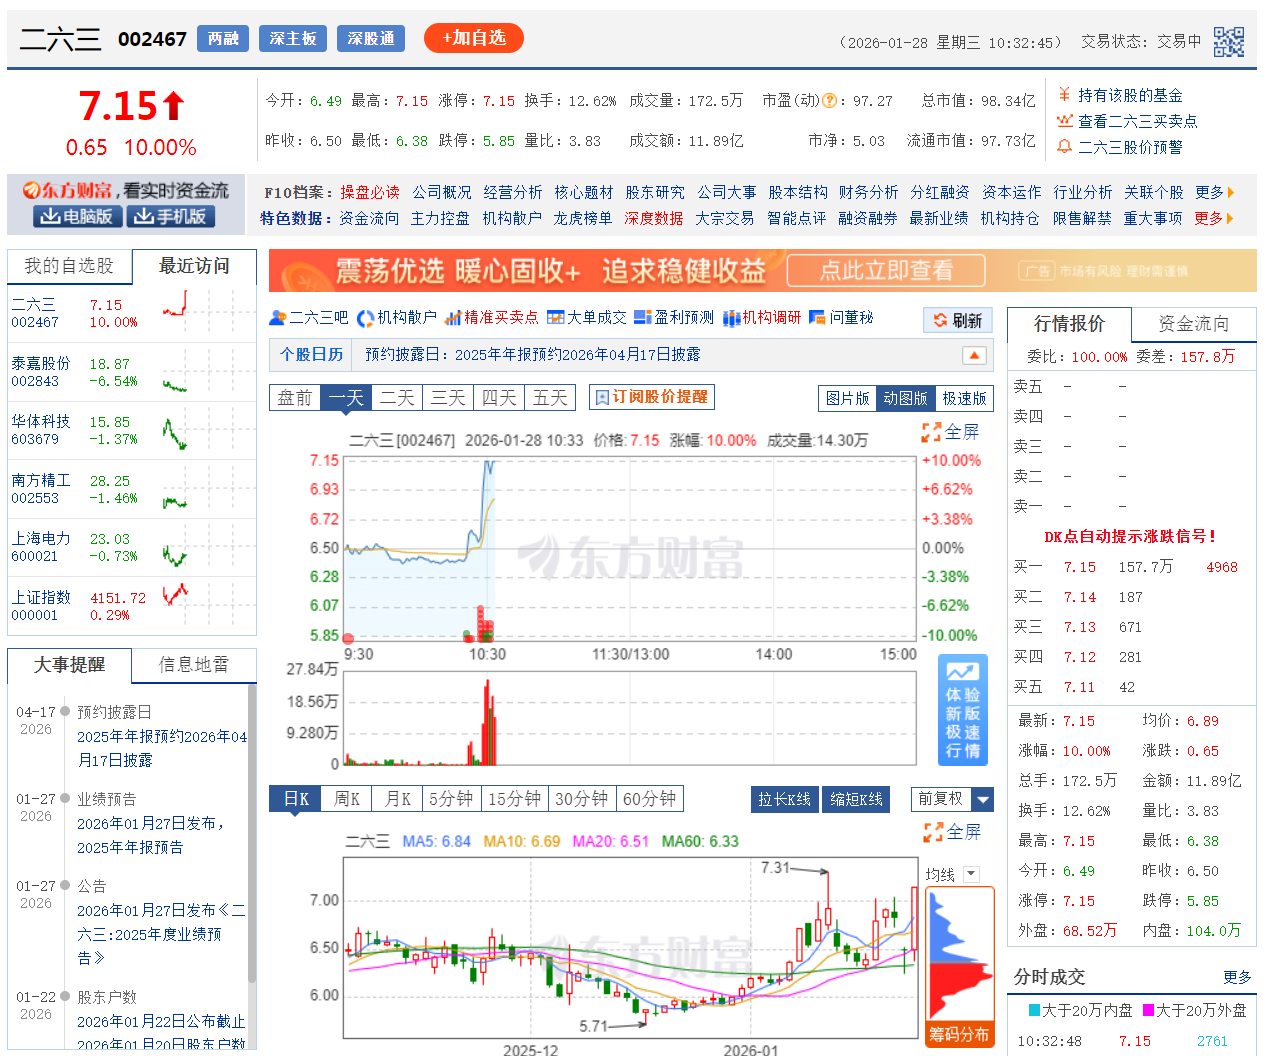Switch to 资金流向 tab
This screenshot has width=1281, height=1056.
click(x=1194, y=324)
